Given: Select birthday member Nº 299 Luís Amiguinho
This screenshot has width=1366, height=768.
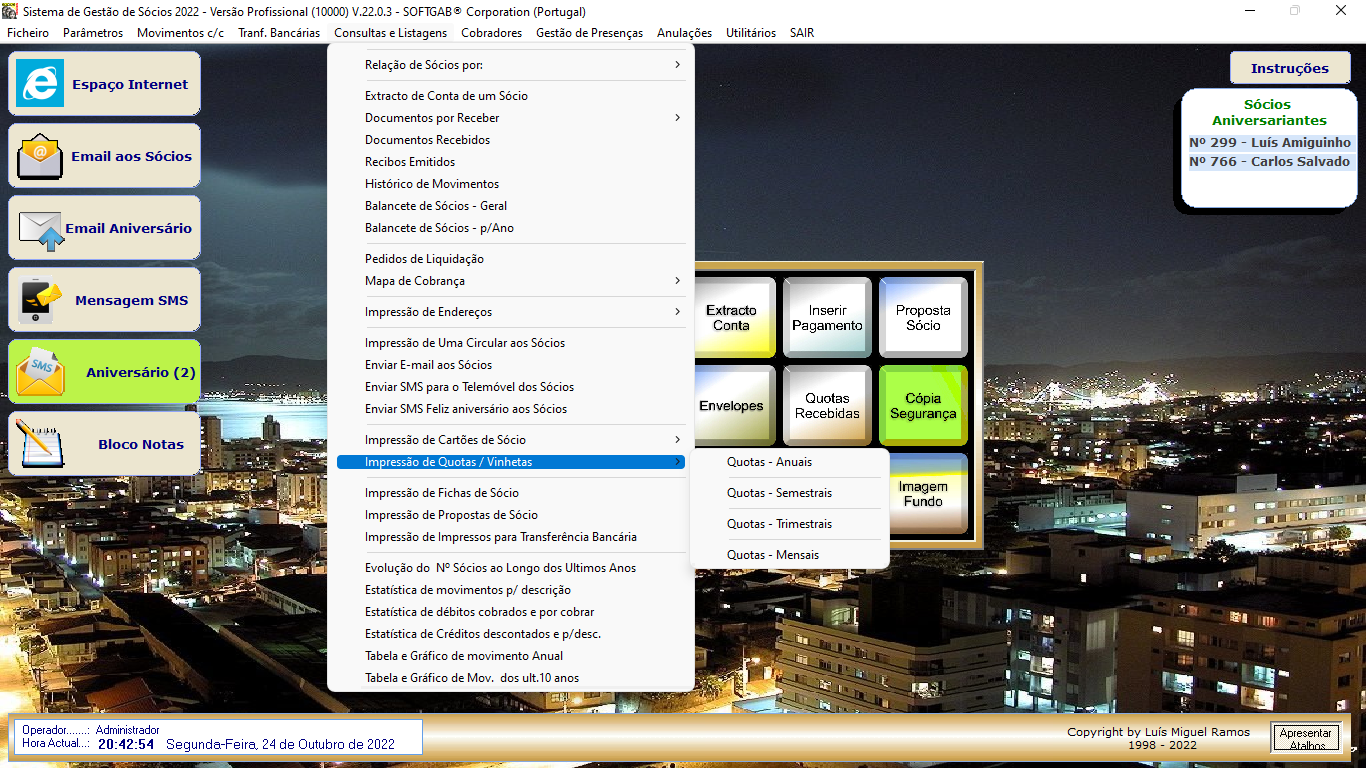Looking at the screenshot, I should pyautogui.click(x=1269, y=143).
